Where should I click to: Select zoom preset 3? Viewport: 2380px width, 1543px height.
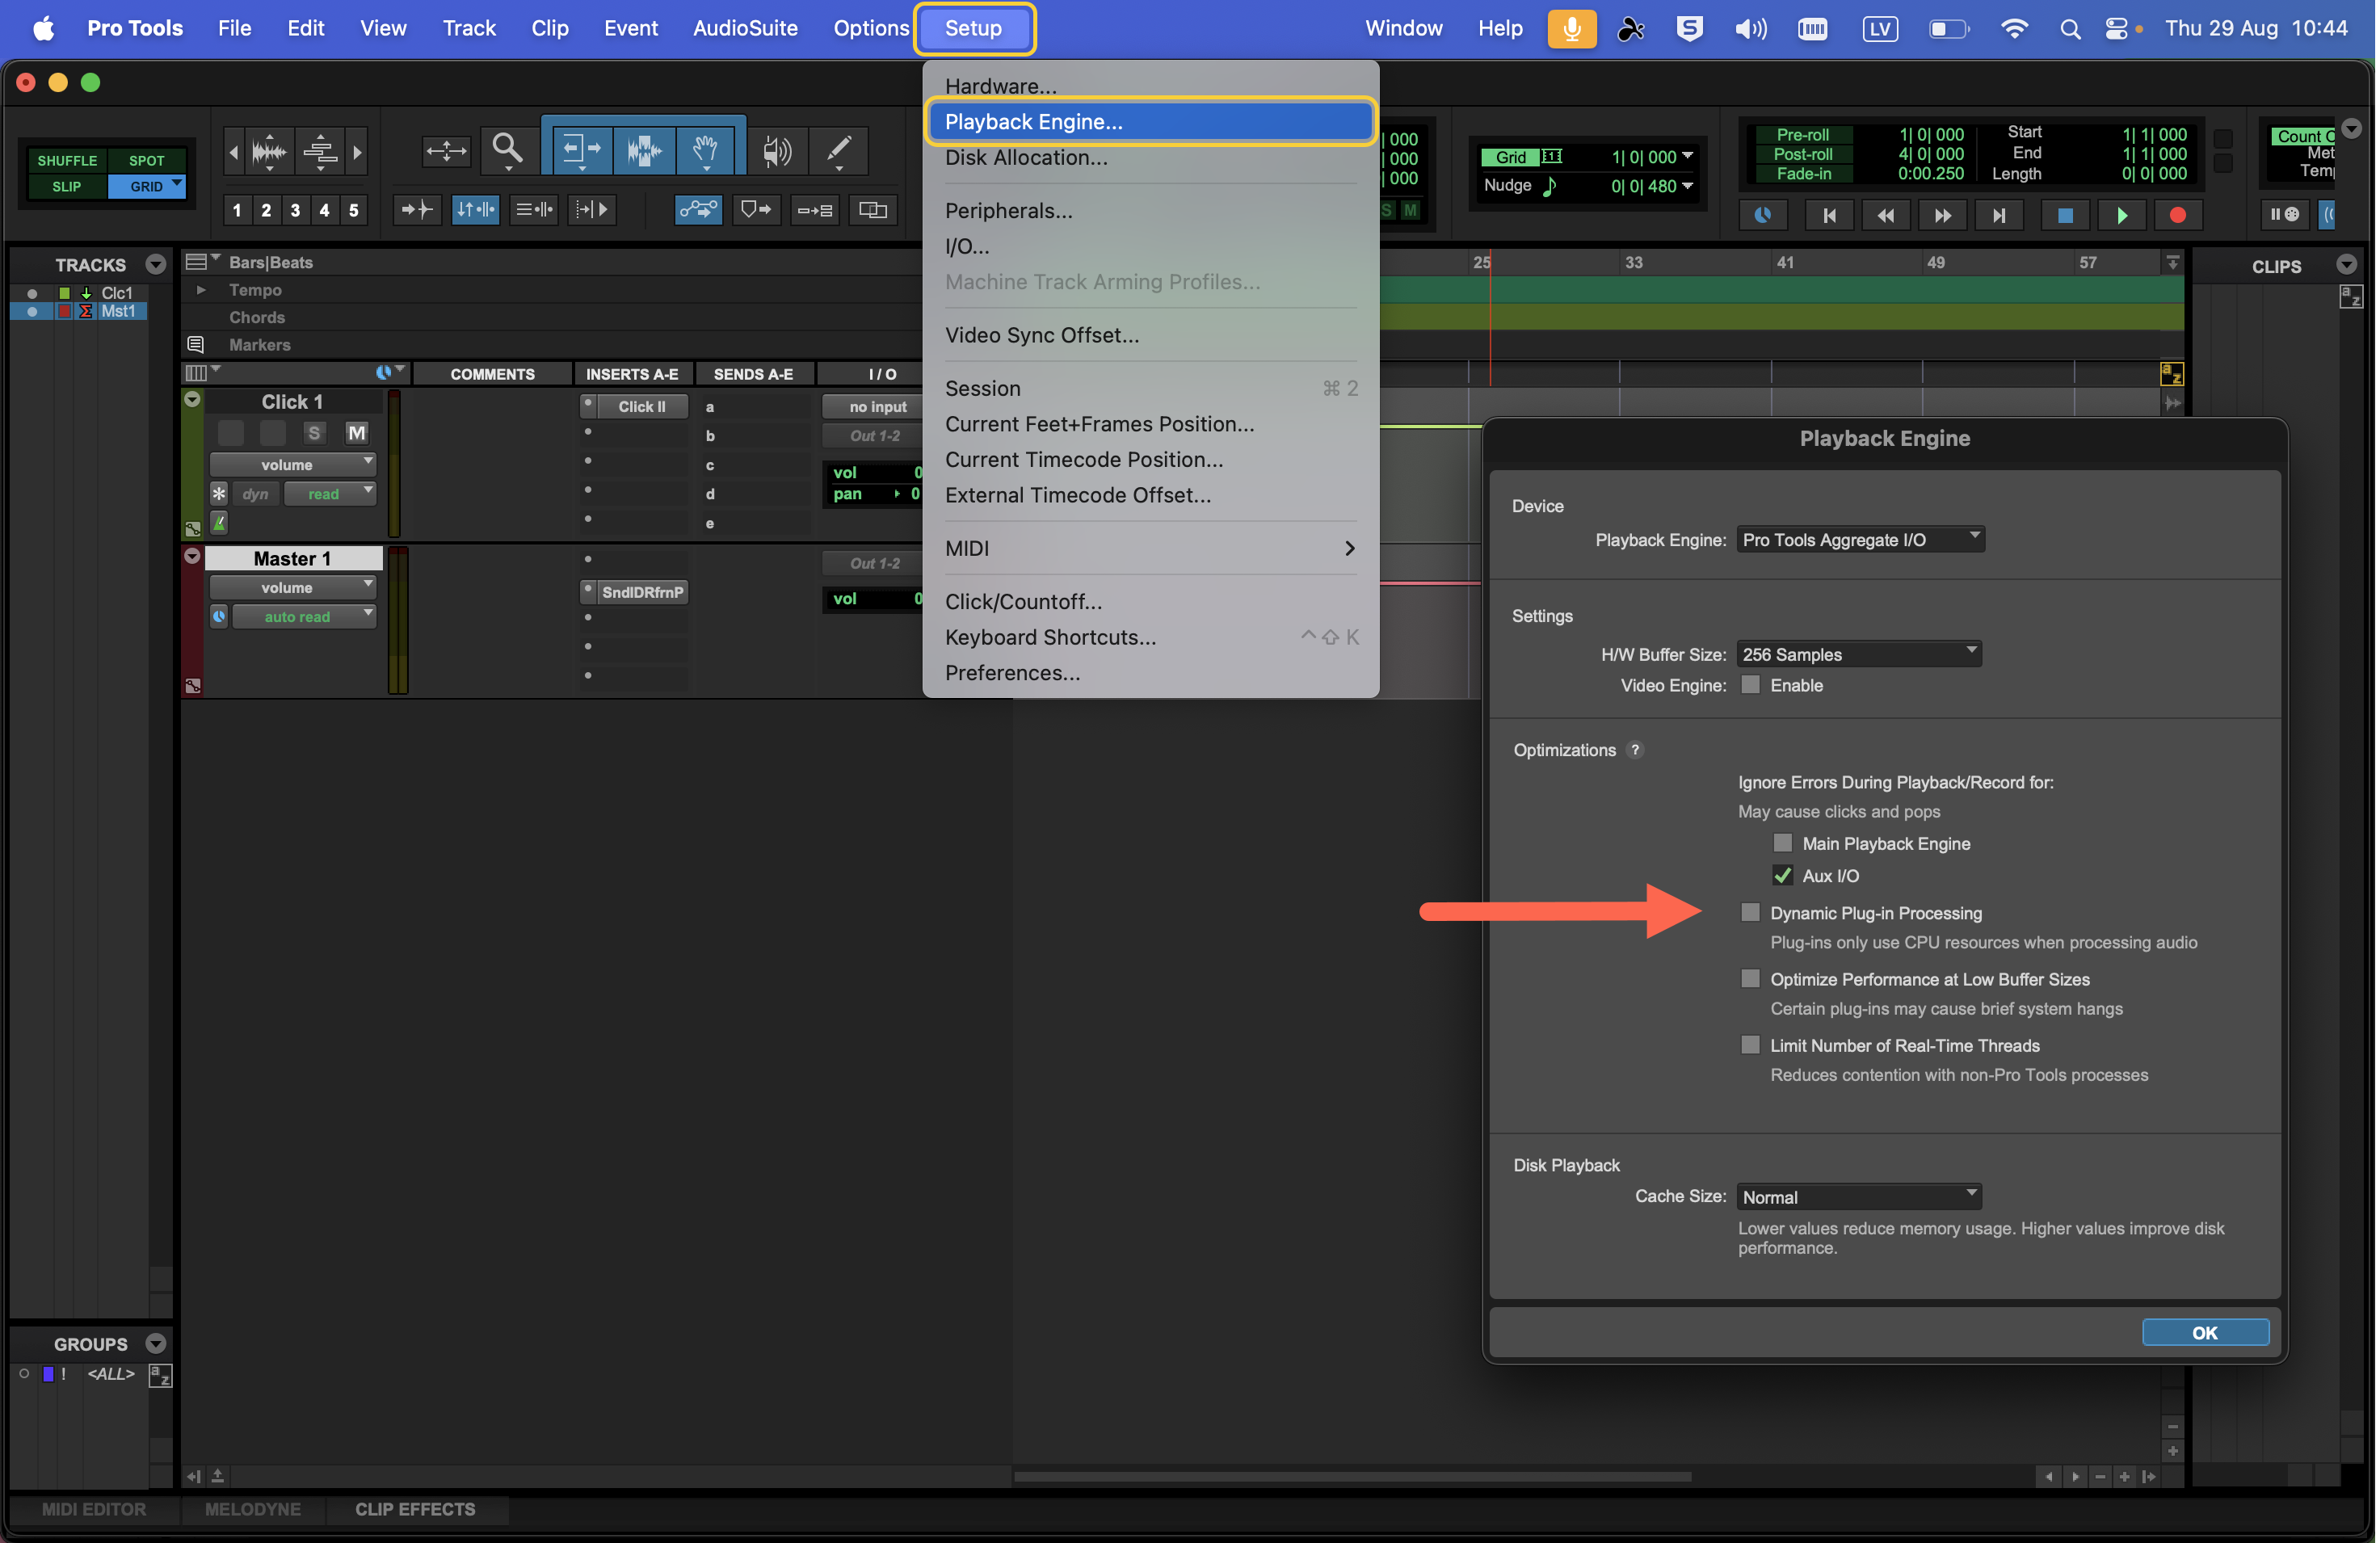(x=295, y=210)
